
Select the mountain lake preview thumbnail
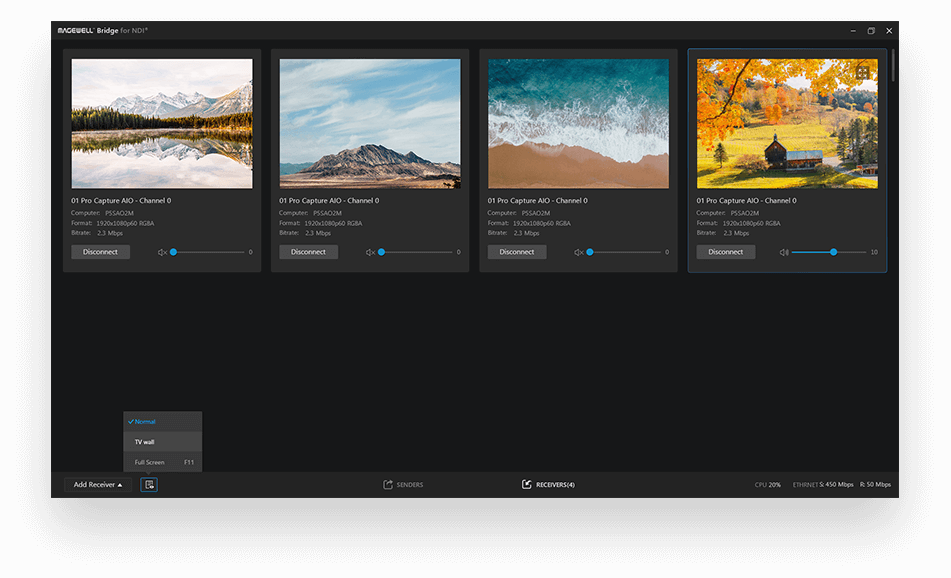point(162,124)
